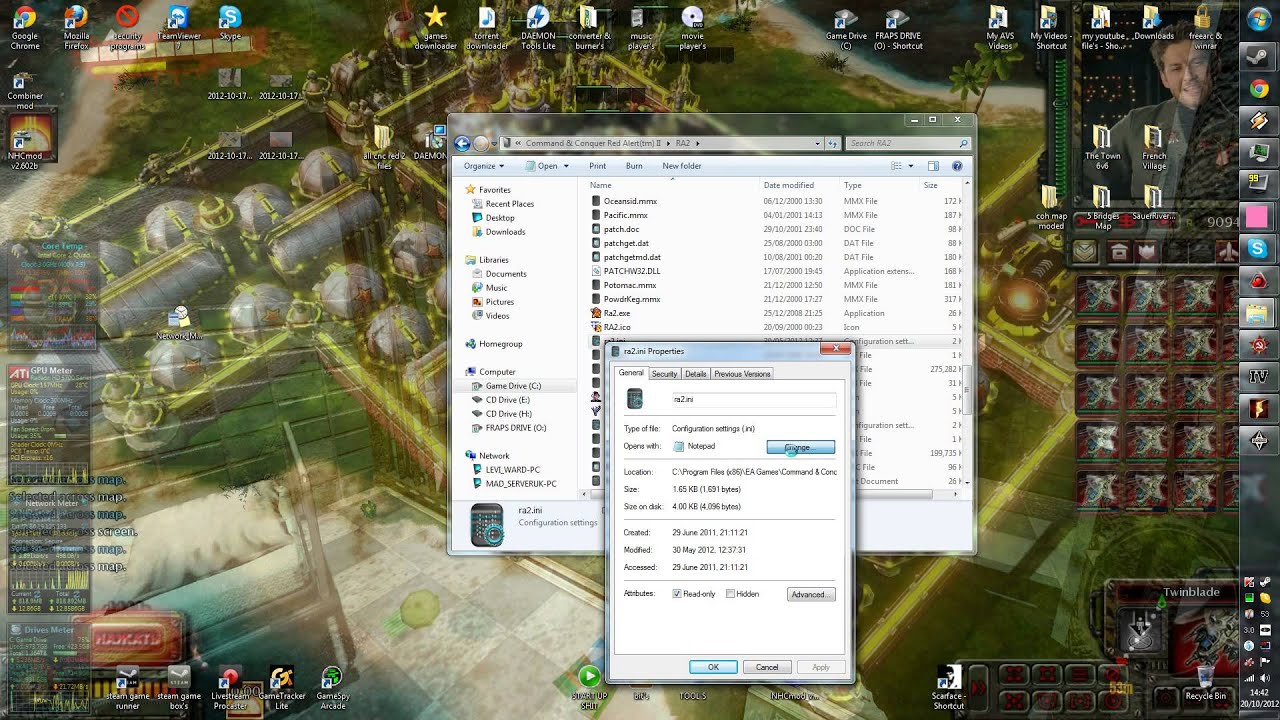Switch to the Security tab
Image resolution: width=1280 pixels, height=720 pixels.
664,374
